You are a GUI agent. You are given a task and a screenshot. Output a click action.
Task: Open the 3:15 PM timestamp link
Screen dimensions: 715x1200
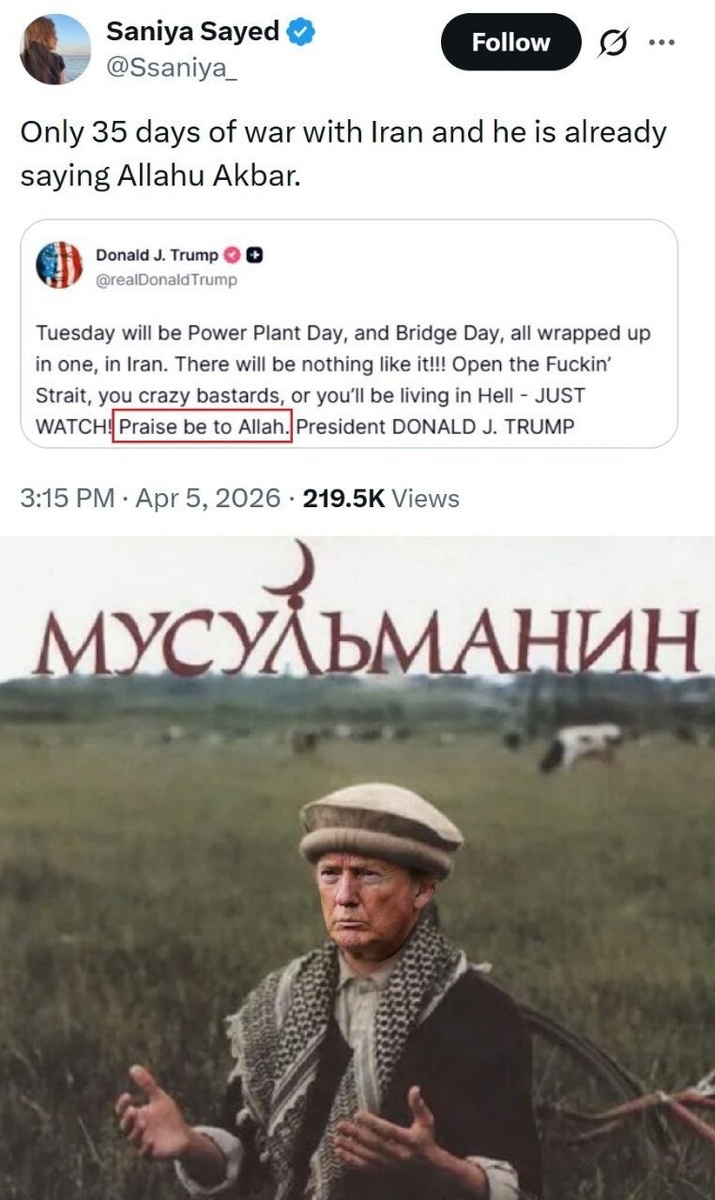point(67,498)
